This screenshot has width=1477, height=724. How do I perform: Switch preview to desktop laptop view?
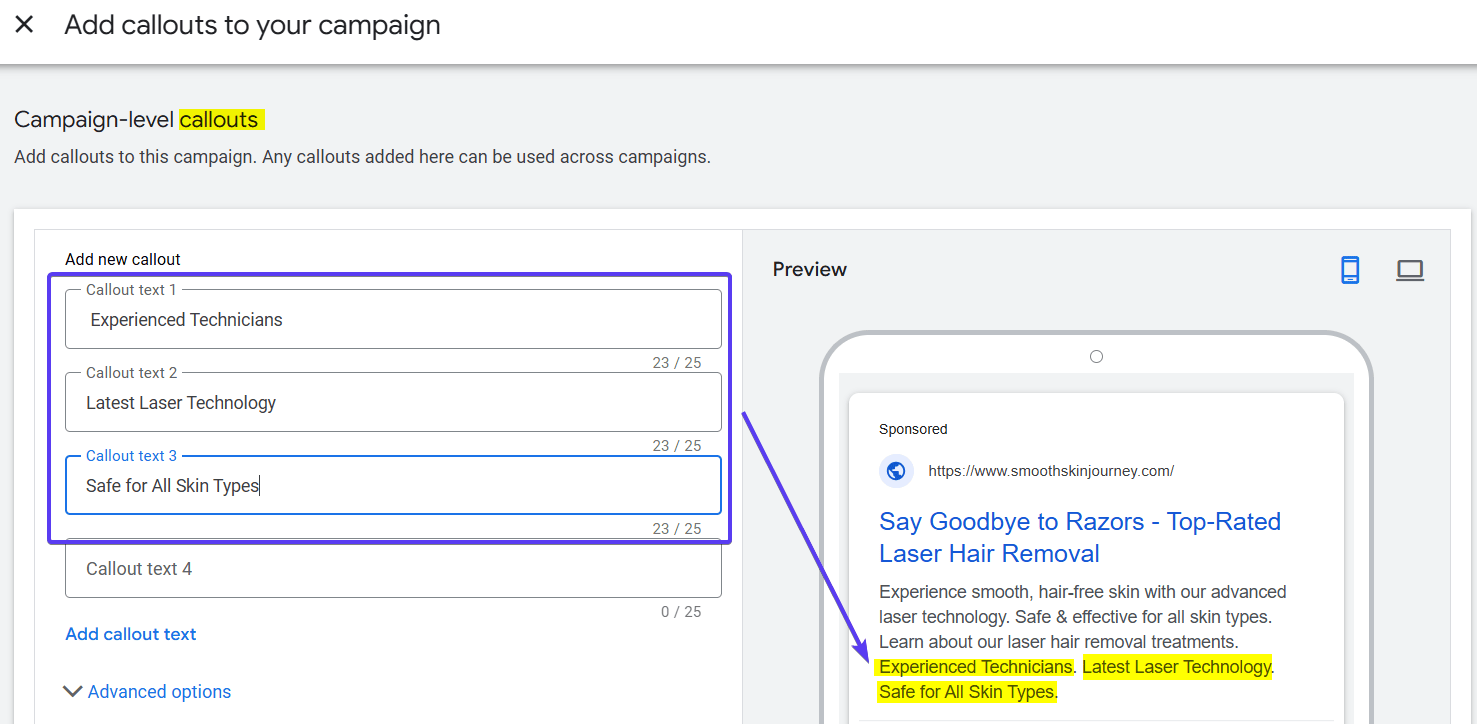tap(1410, 270)
